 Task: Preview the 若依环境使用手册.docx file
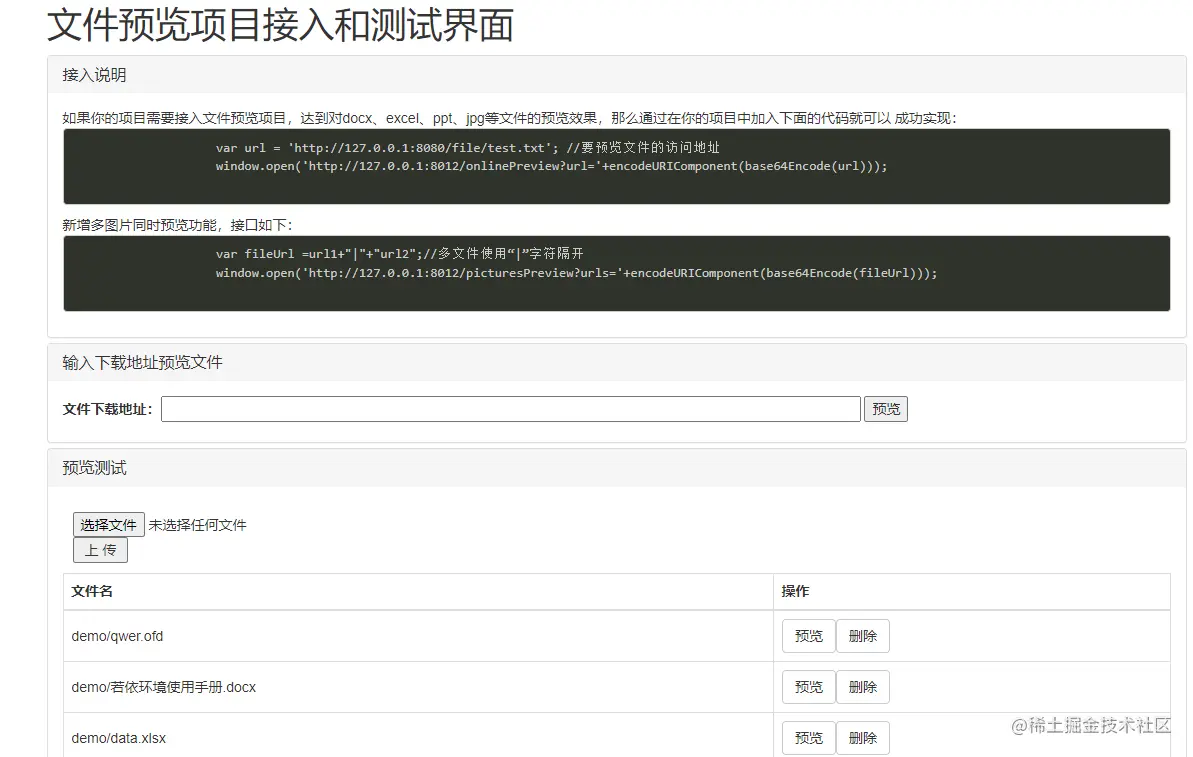pyautogui.click(x=808, y=686)
